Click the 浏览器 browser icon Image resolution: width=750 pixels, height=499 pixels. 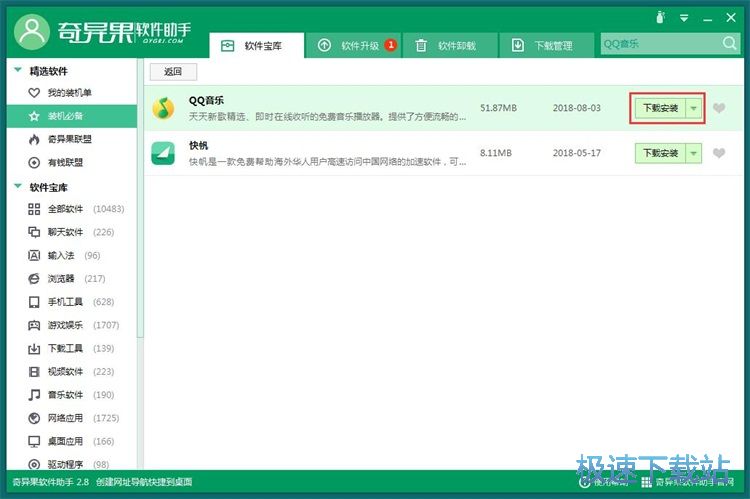[34, 278]
